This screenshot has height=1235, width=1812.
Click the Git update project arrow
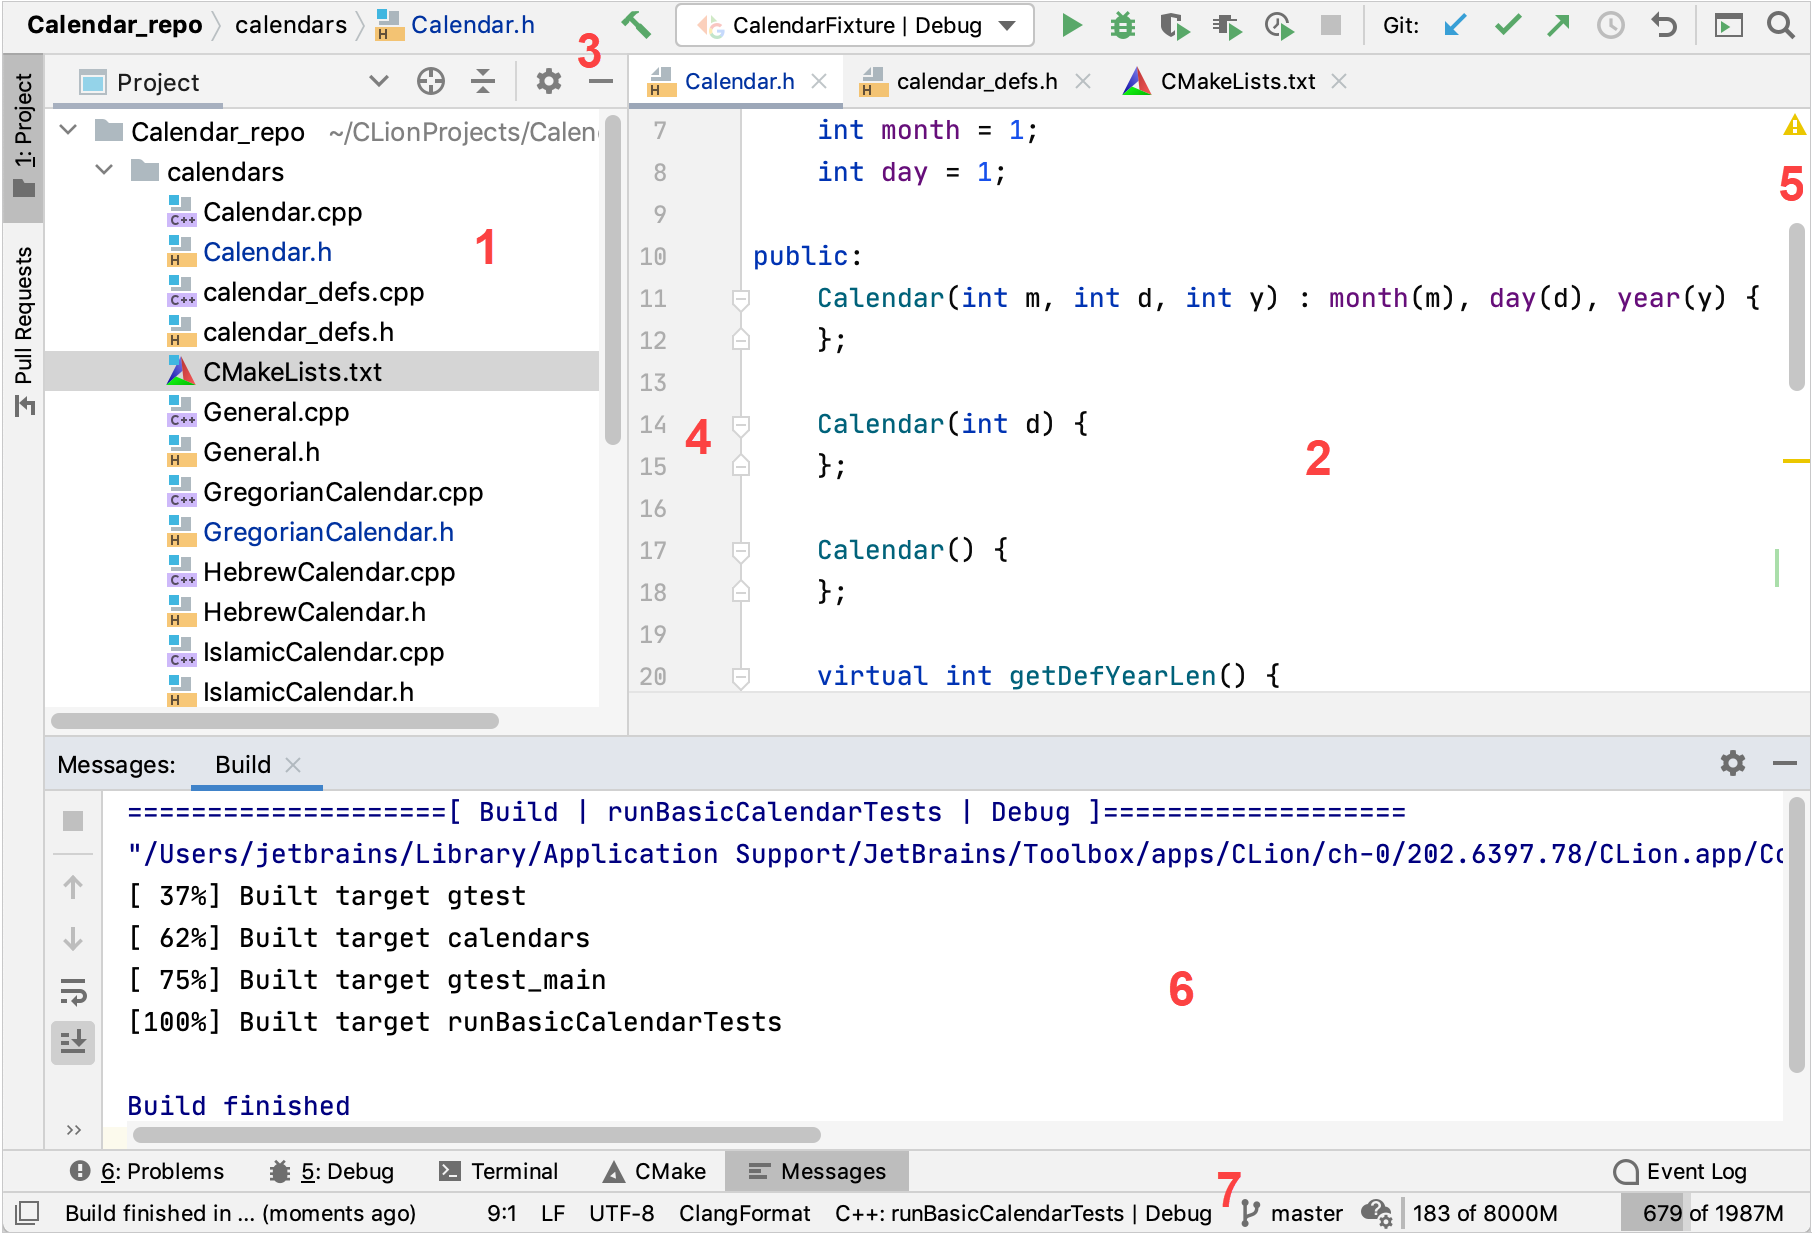(x=1456, y=25)
